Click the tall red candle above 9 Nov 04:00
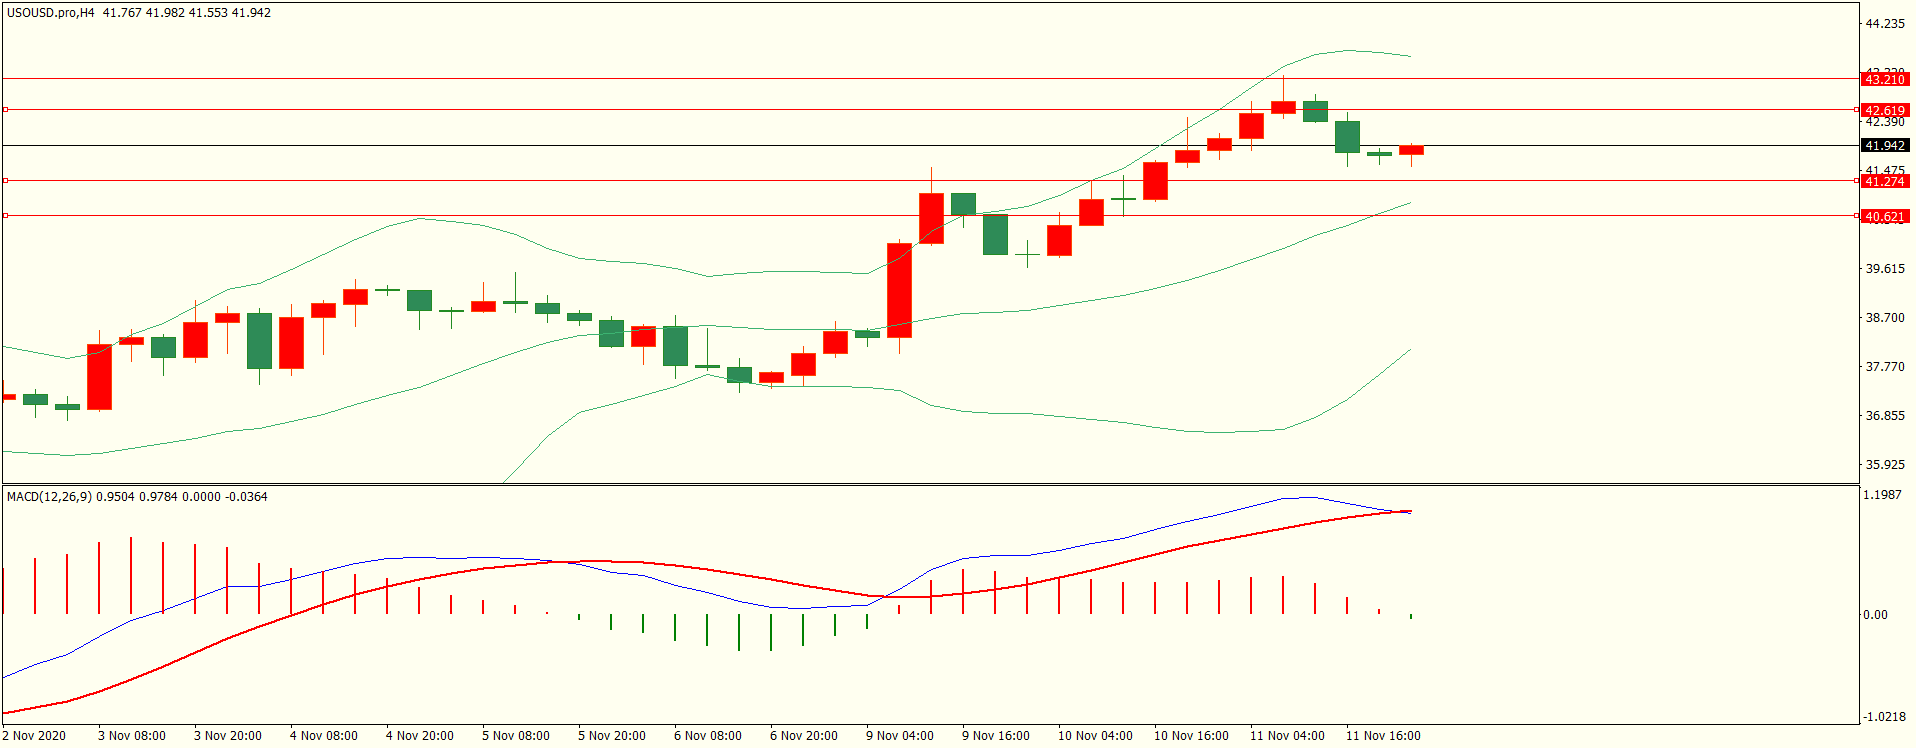1916x748 pixels. (x=899, y=290)
